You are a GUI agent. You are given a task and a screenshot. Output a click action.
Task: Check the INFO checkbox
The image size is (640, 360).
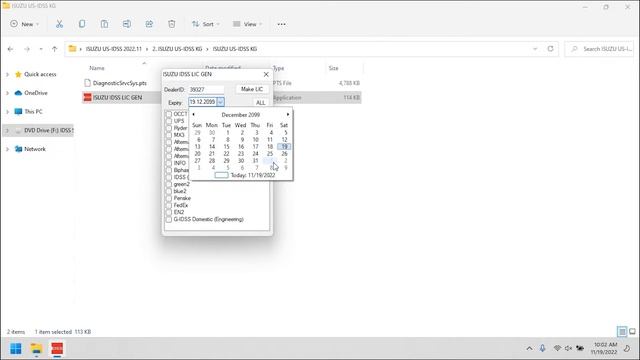tap(169, 163)
